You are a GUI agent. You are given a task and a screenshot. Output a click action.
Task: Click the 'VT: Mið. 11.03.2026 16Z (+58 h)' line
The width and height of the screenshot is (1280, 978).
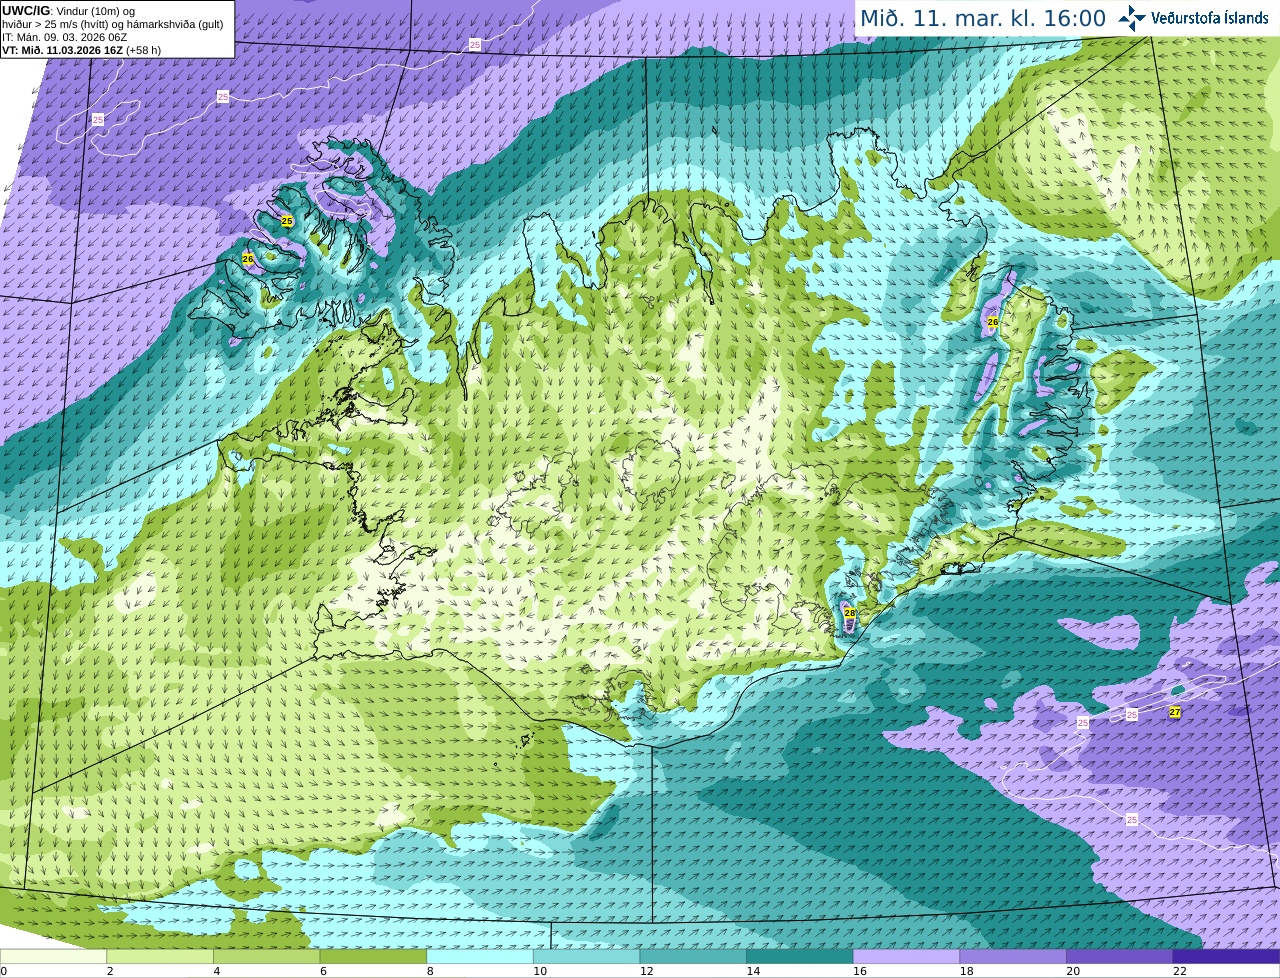[x=82, y=50]
